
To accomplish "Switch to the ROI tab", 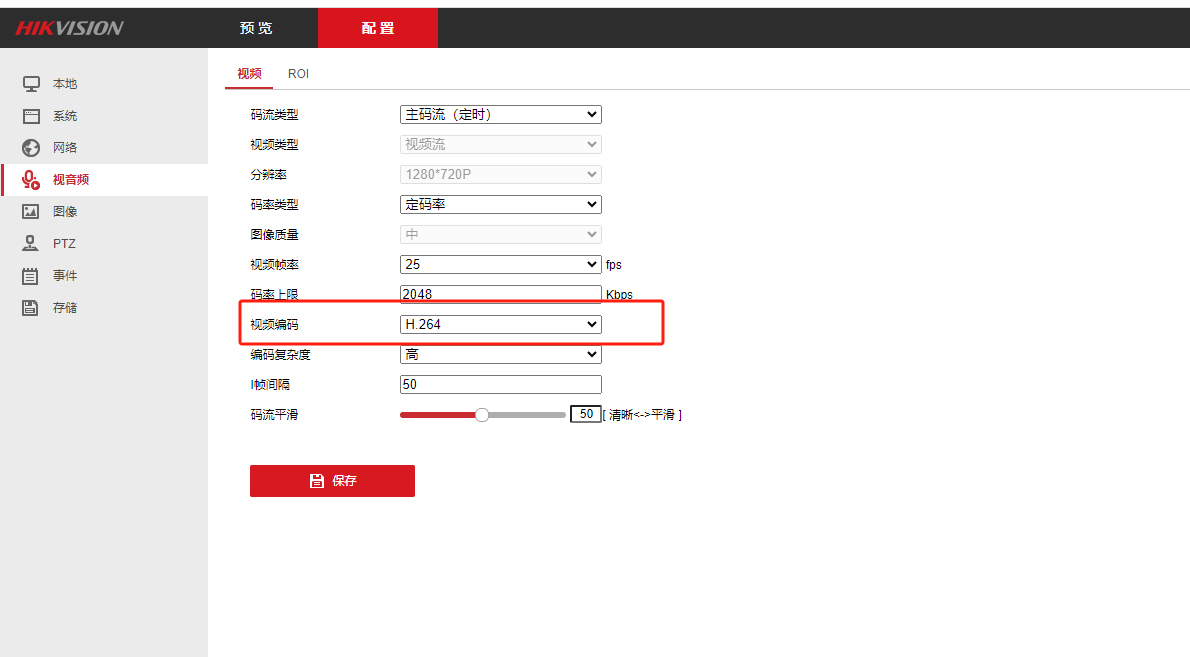I will (298, 74).
